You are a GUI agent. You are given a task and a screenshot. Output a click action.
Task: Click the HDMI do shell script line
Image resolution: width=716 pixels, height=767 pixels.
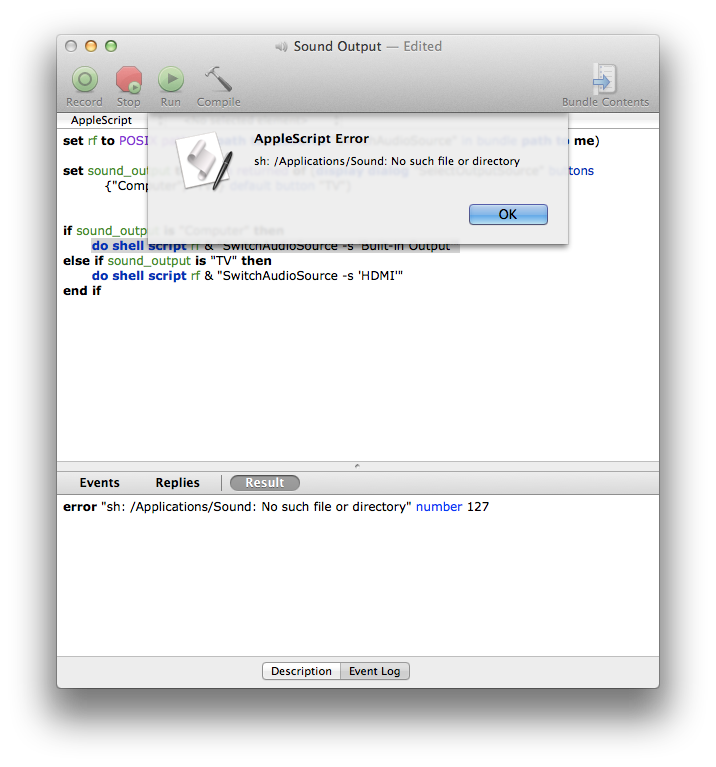click(x=247, y=276)
